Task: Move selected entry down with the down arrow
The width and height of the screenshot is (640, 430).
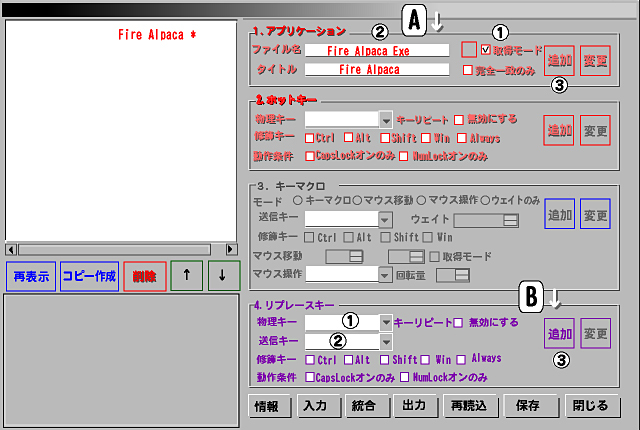Action: (224, 276)
